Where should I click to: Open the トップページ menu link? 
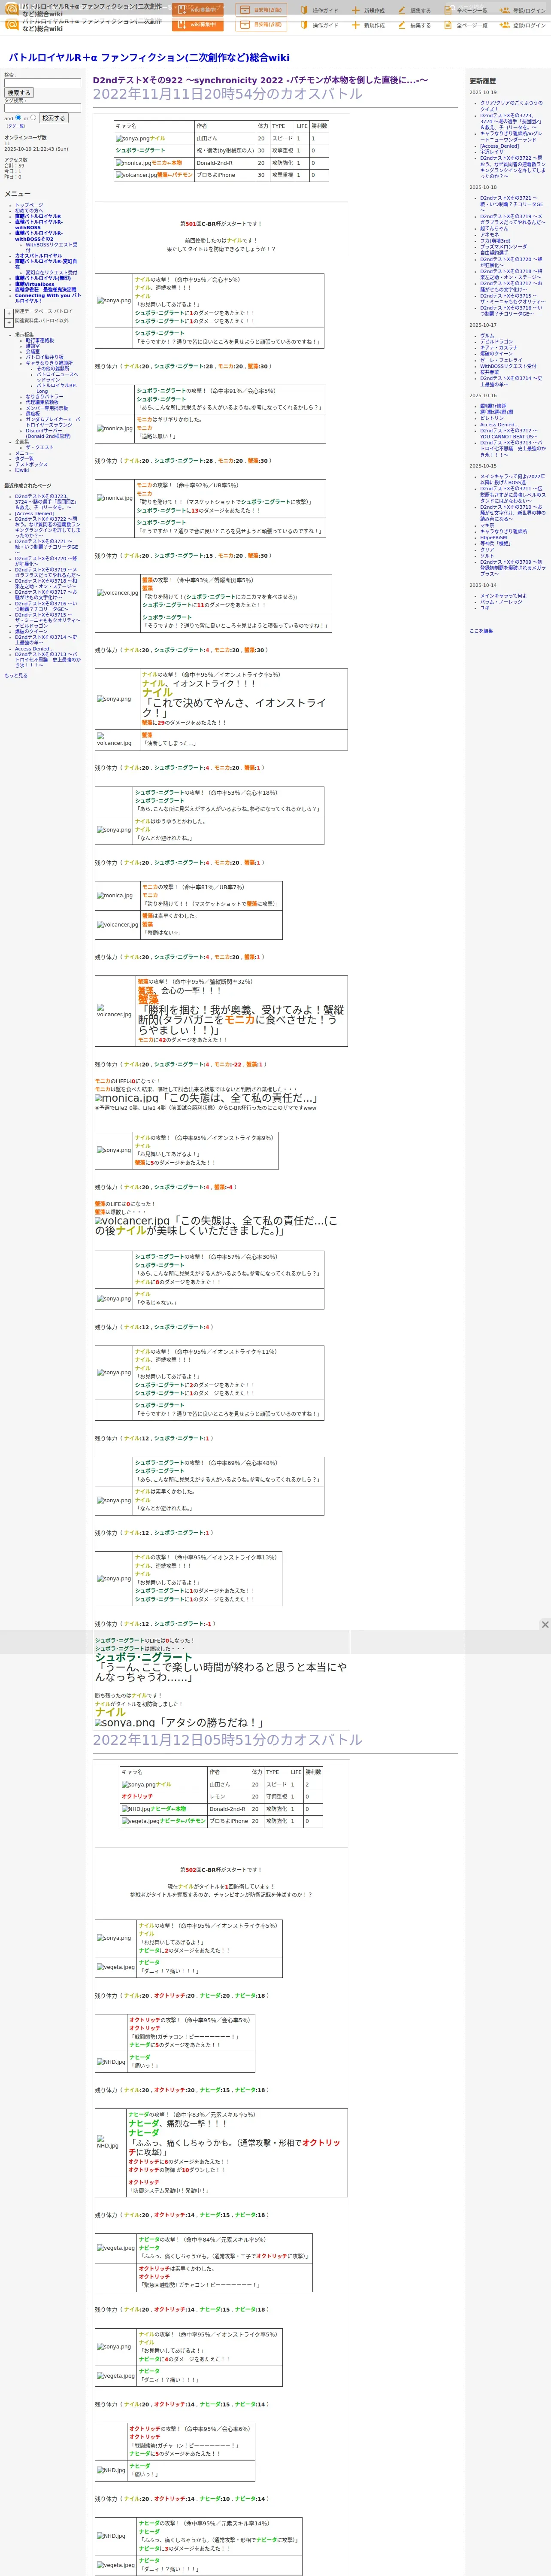pyautogui.click(x=29, y=205)
